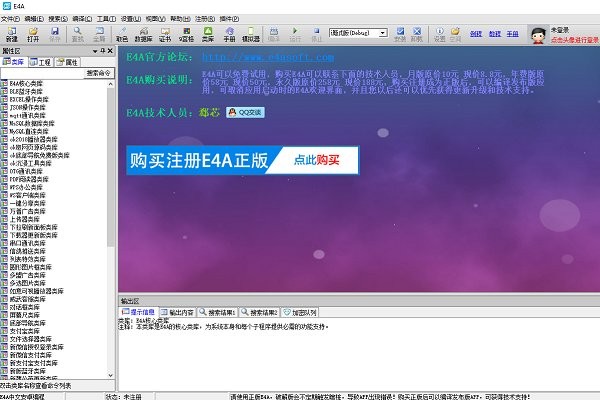Open the 设置(U) menu
The height and width of the screenshot is (400, 600).
pos(131,18)
